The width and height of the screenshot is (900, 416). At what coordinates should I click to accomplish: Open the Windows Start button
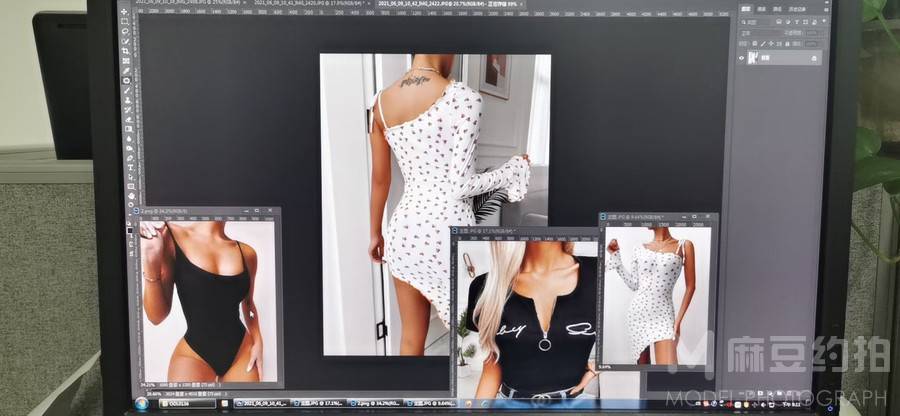click(142, 403)
